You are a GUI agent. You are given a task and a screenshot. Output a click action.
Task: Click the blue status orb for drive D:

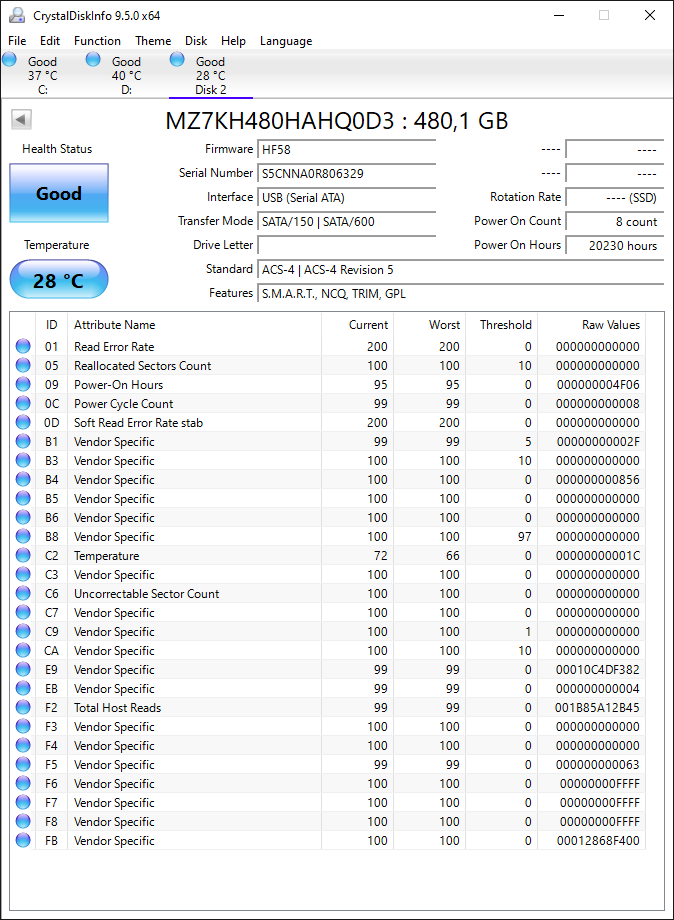click(x=93, y=59)
